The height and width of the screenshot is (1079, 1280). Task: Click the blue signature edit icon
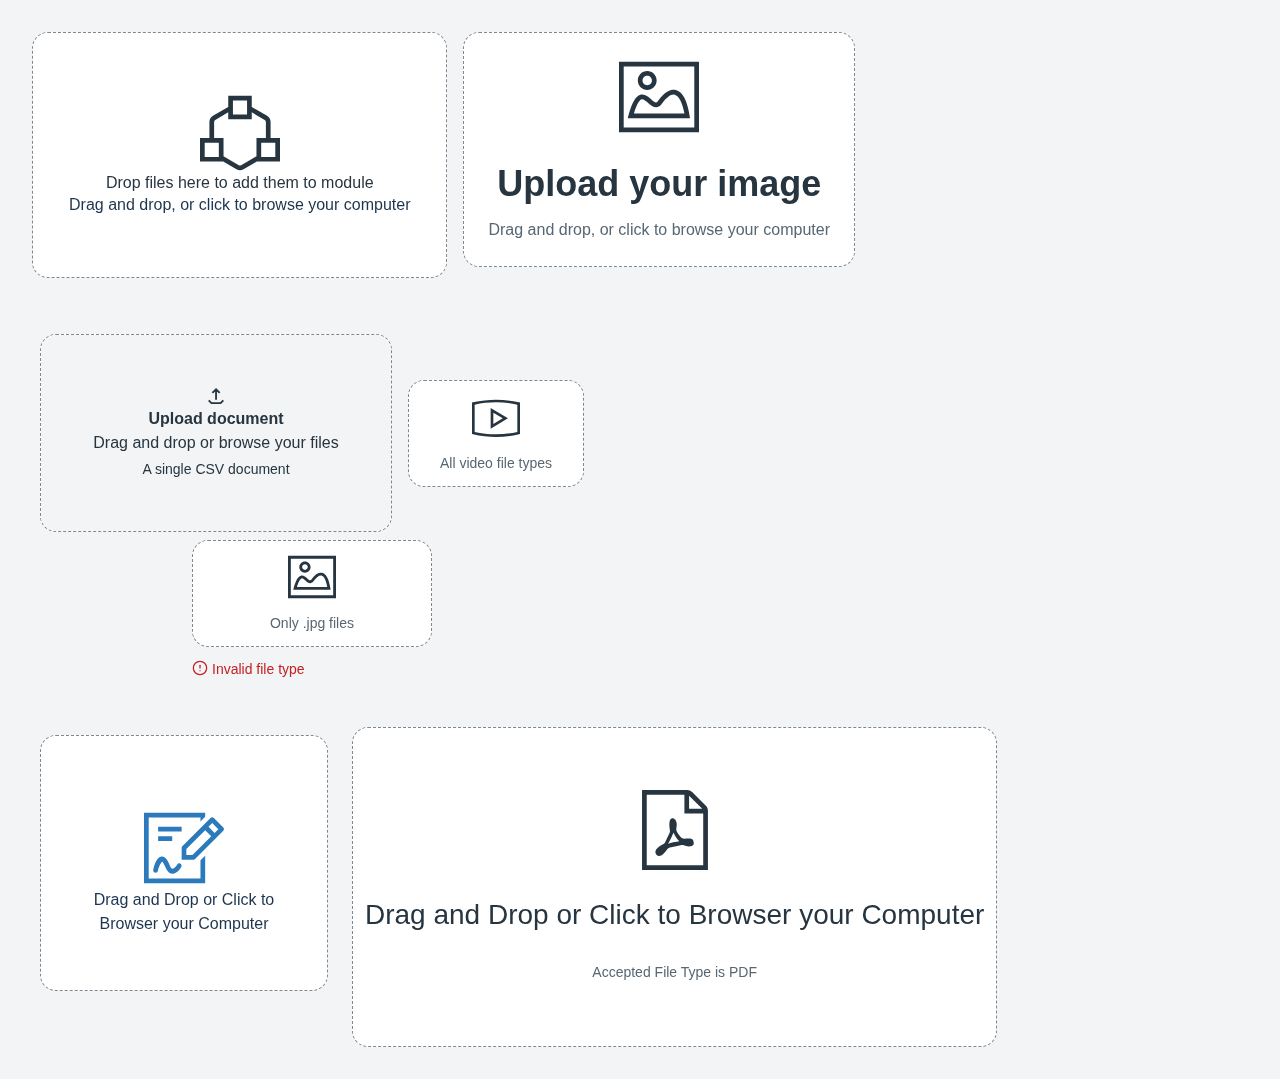(x=184, y=848)
